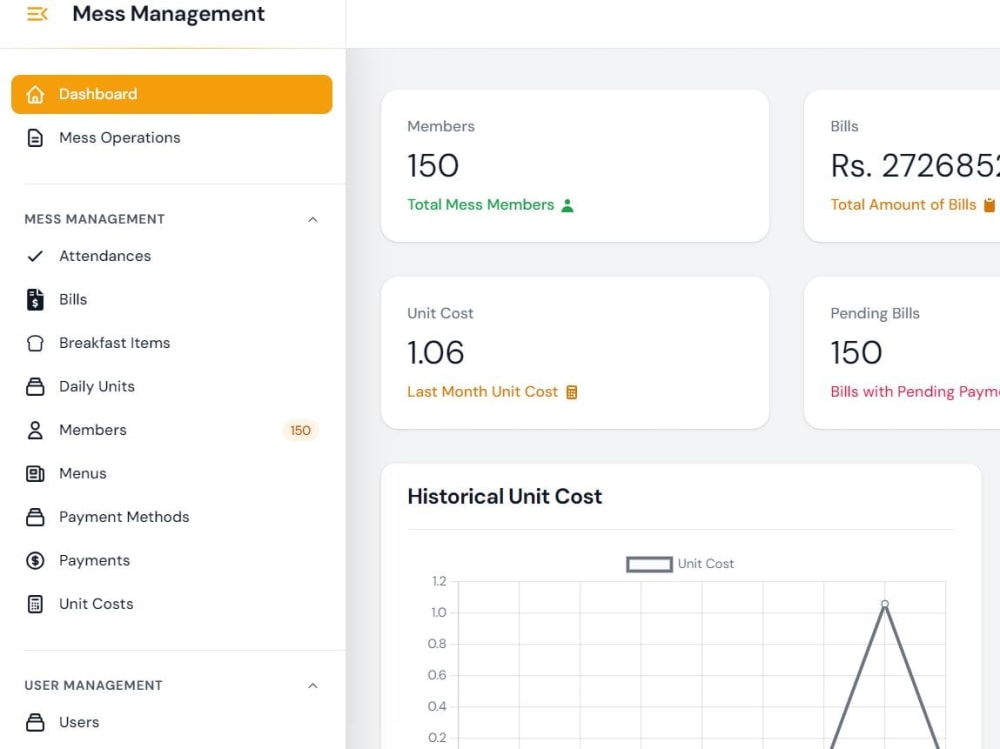Image resolution: width=1000 pixels, height=749 pixels.
Task: Click the Unit Costs calculator icon
Action: point(35,604)
